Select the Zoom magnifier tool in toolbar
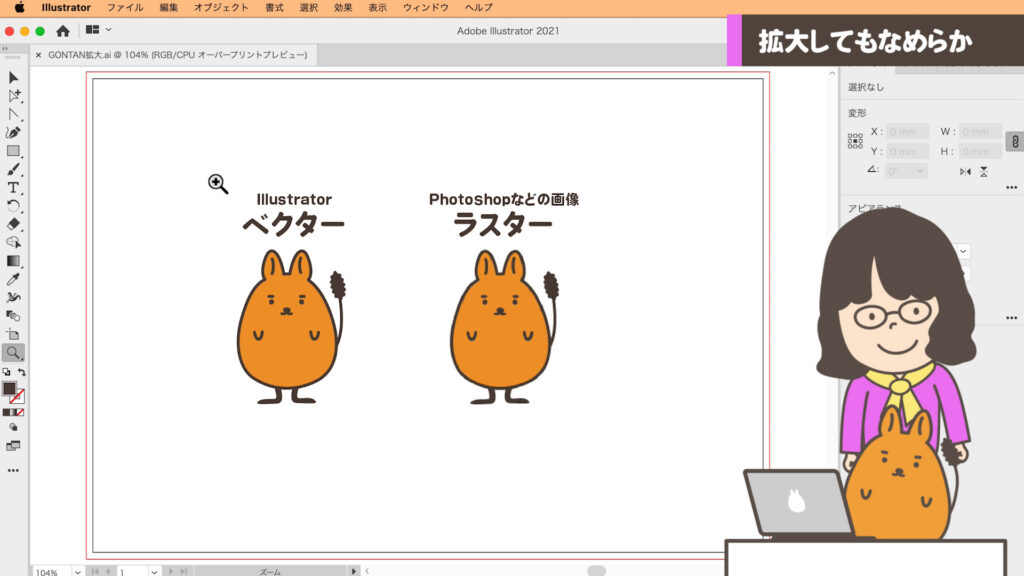The image size is (1024, 576). [x=14, y=352]
